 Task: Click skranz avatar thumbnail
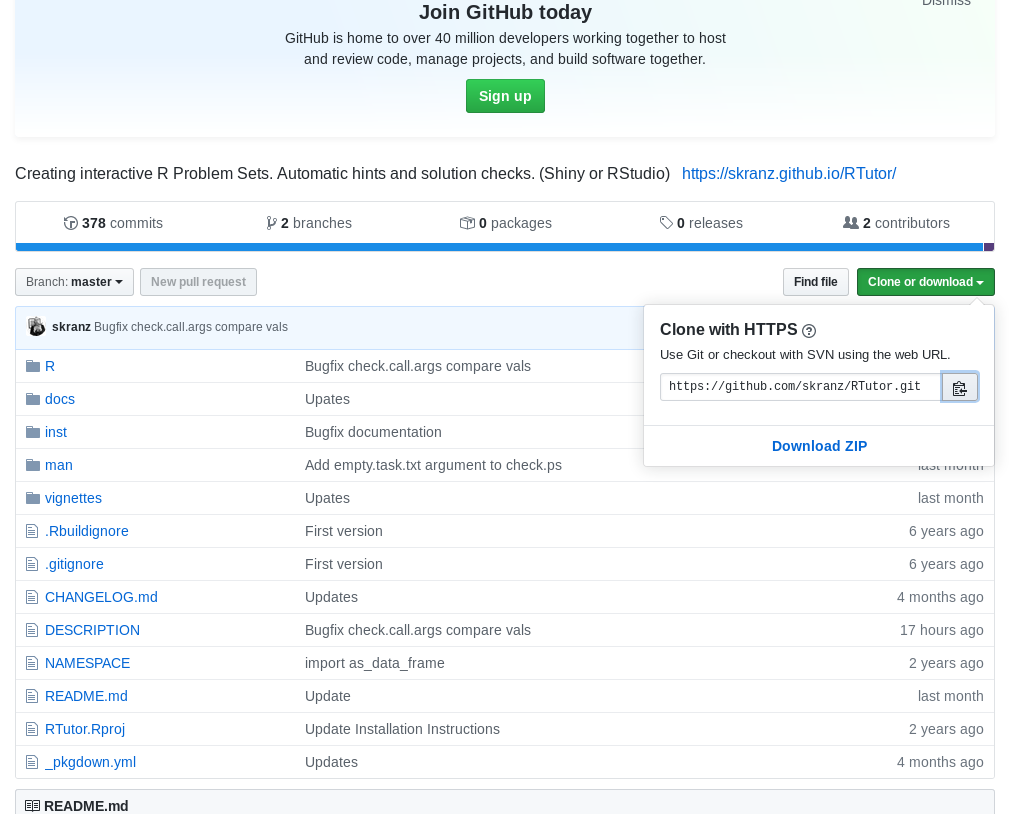37,327
